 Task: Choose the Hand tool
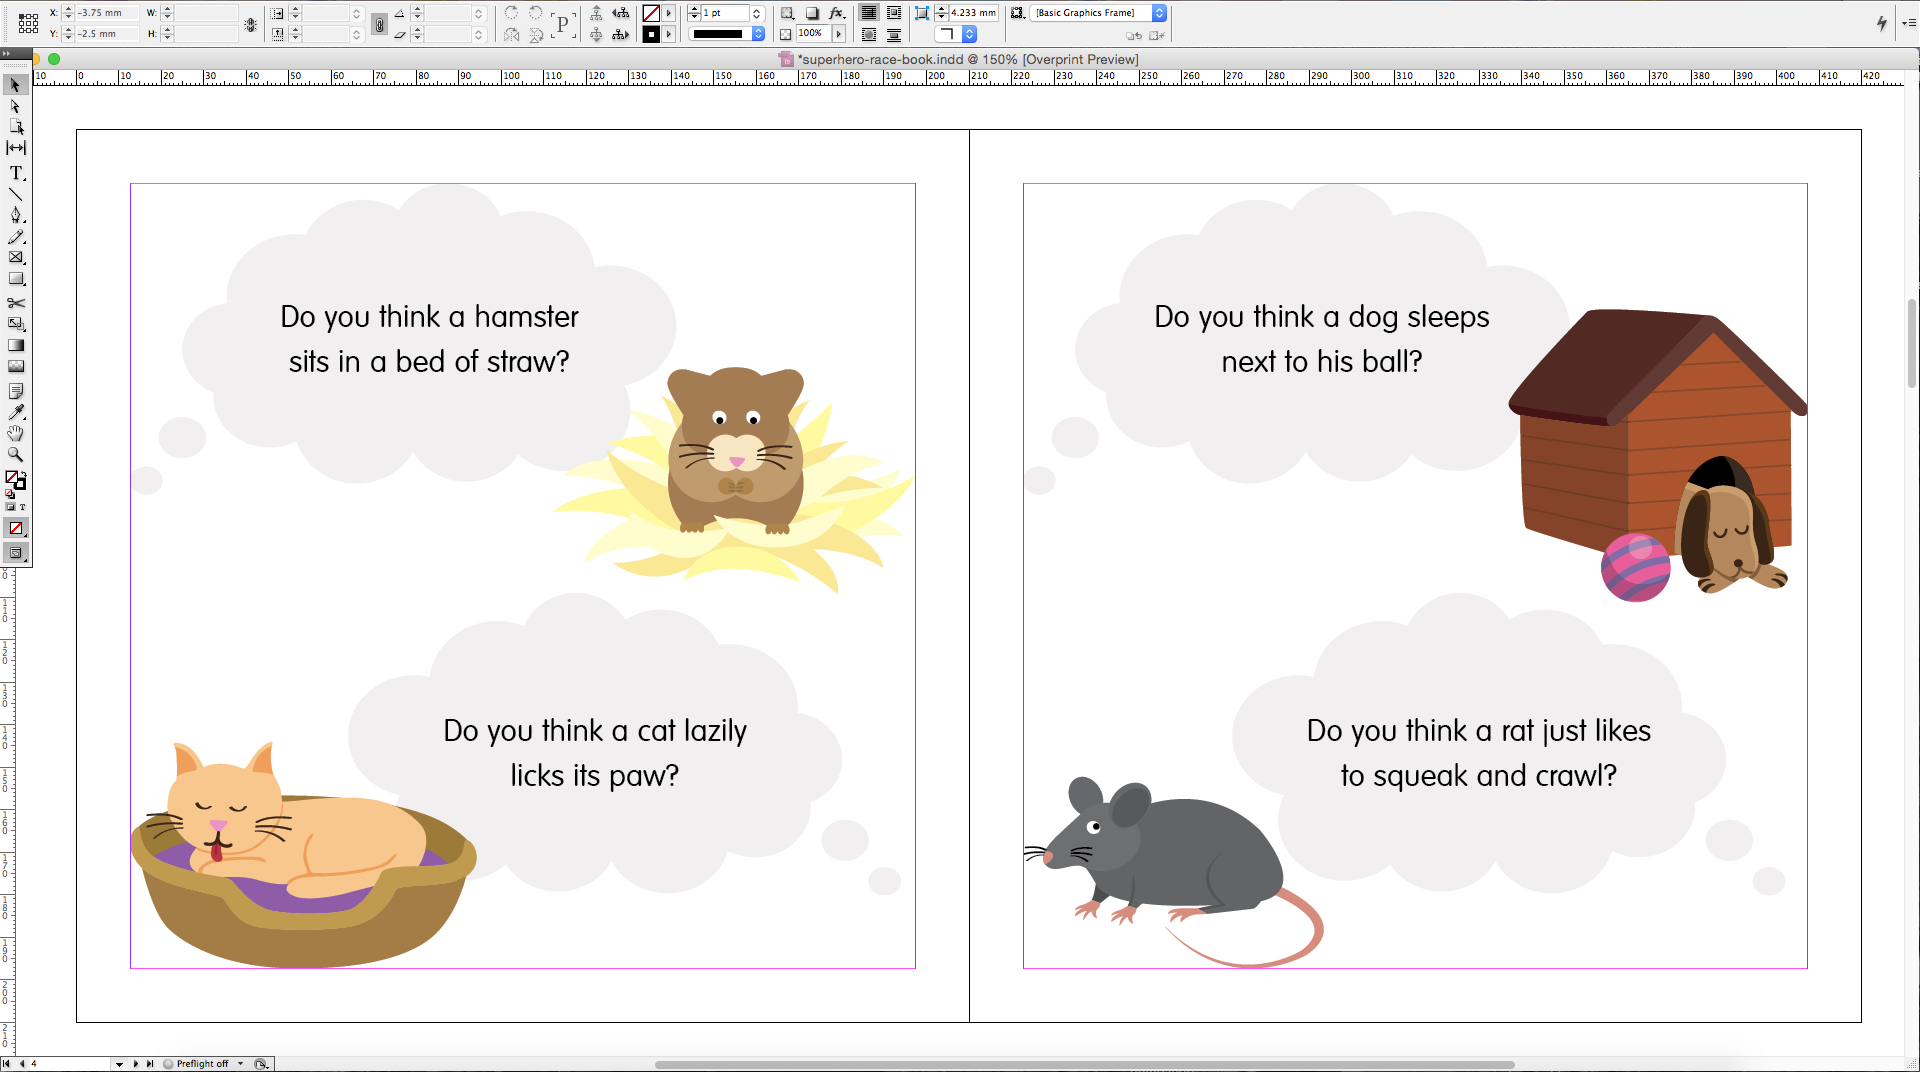16,433
